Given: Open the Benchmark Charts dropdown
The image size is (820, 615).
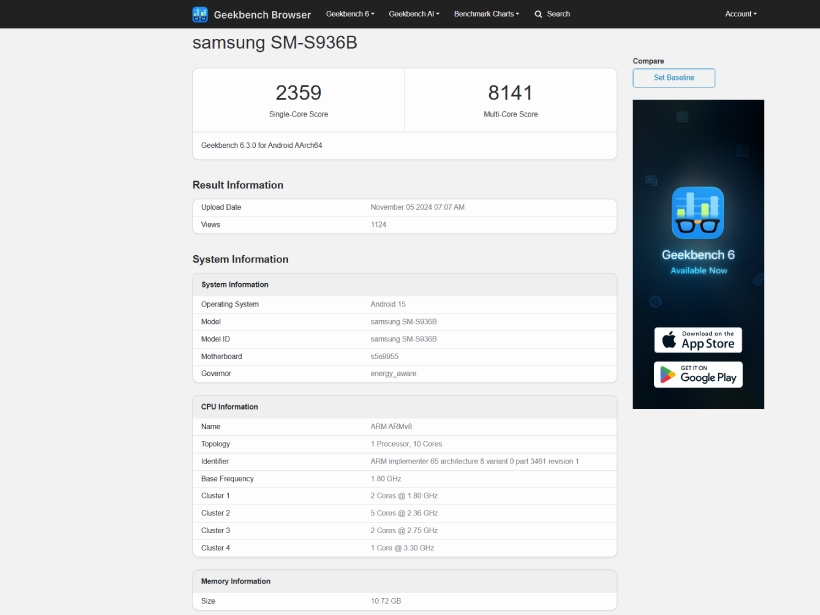Looking at the screenshot, I should (x=486, y=14).
